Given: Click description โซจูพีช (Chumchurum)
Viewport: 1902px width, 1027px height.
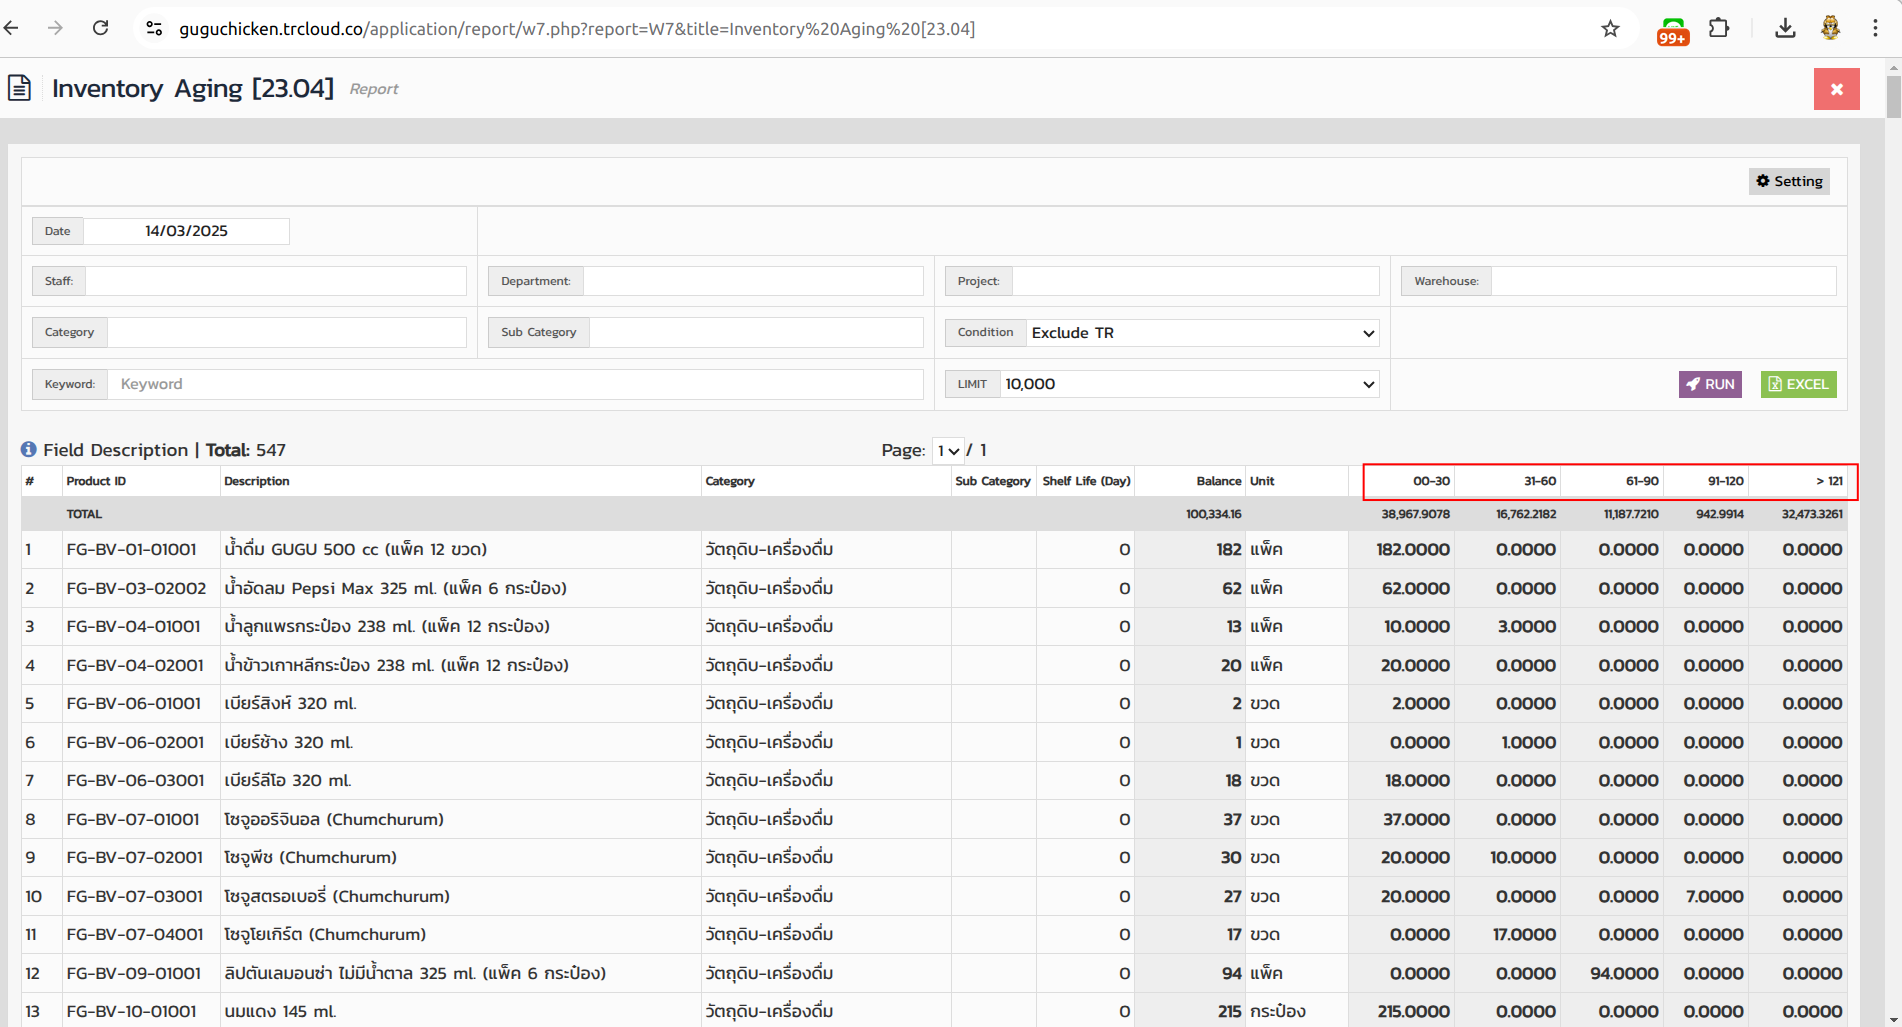Looking at the screenshot, I should pyautogui.click(x=311, y=857).
